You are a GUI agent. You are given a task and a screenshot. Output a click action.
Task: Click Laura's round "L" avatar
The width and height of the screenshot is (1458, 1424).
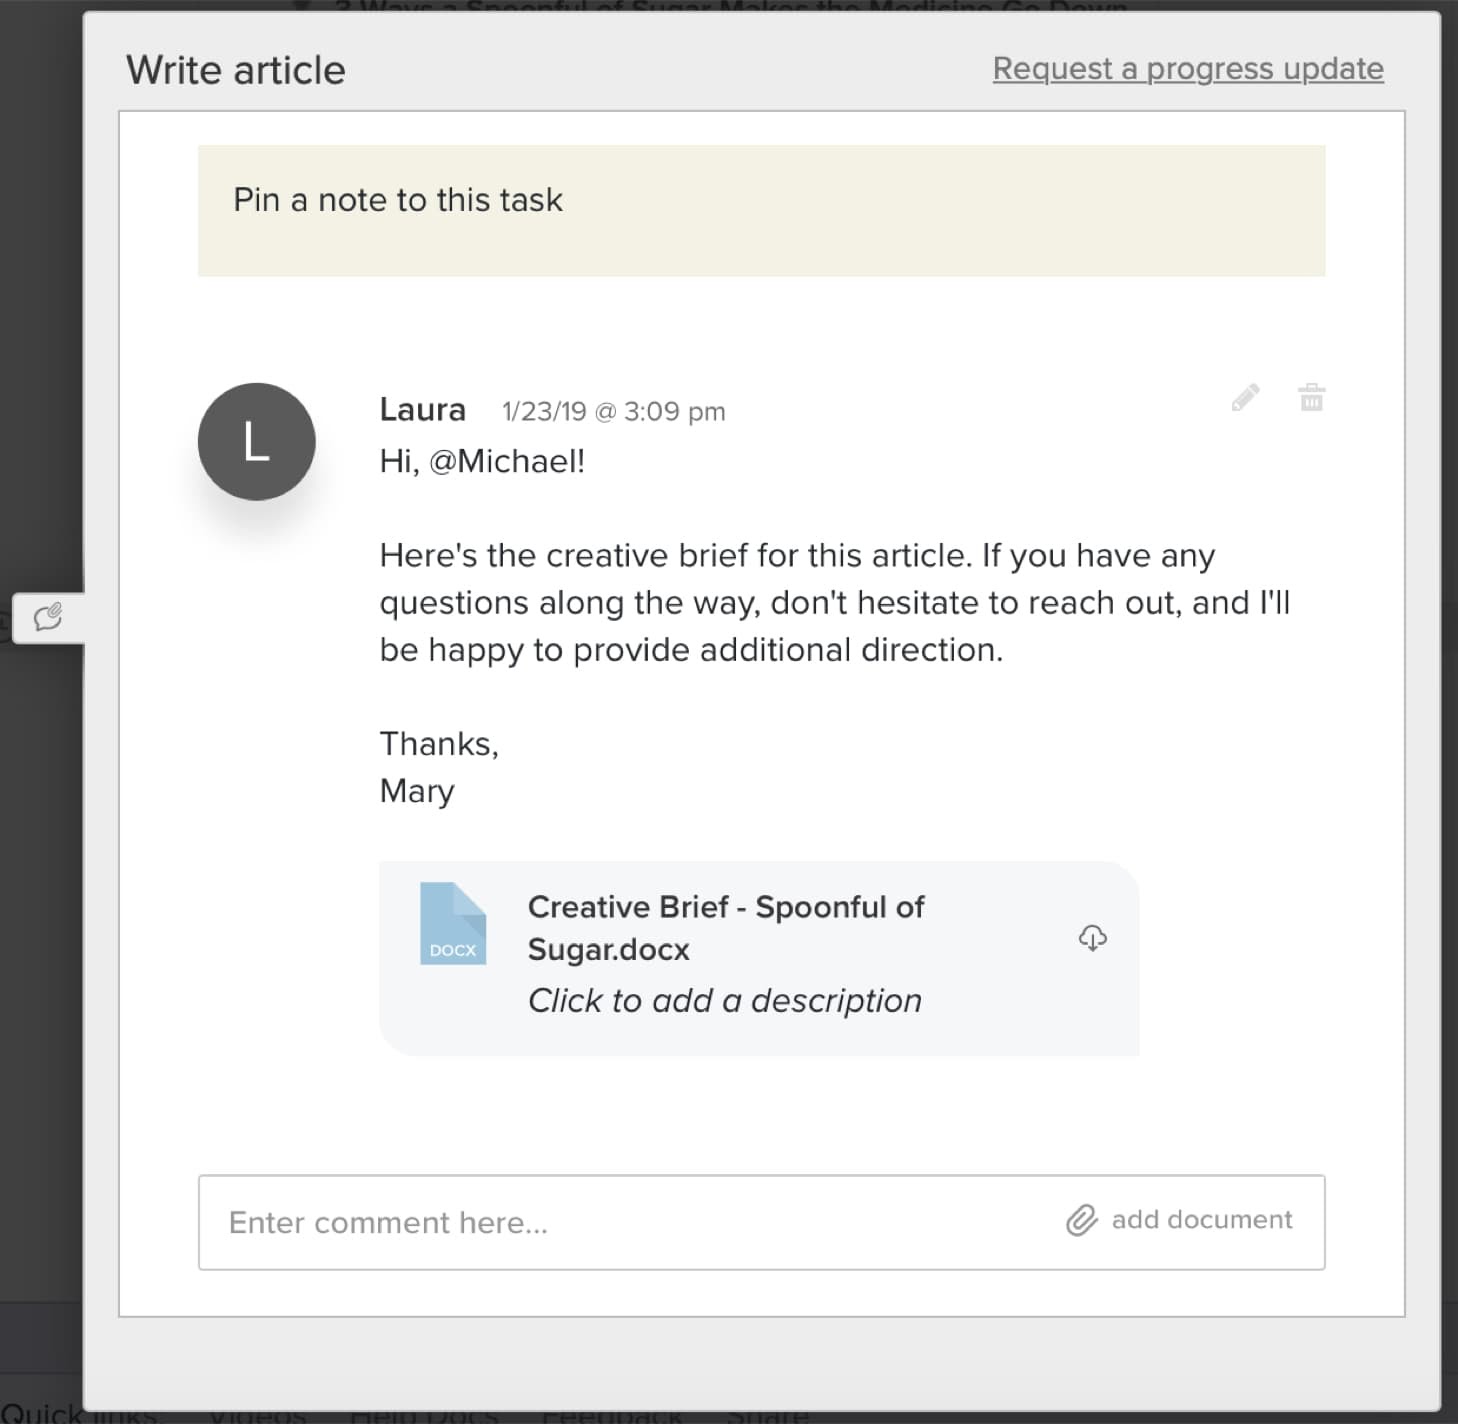(x=257, y=442)
